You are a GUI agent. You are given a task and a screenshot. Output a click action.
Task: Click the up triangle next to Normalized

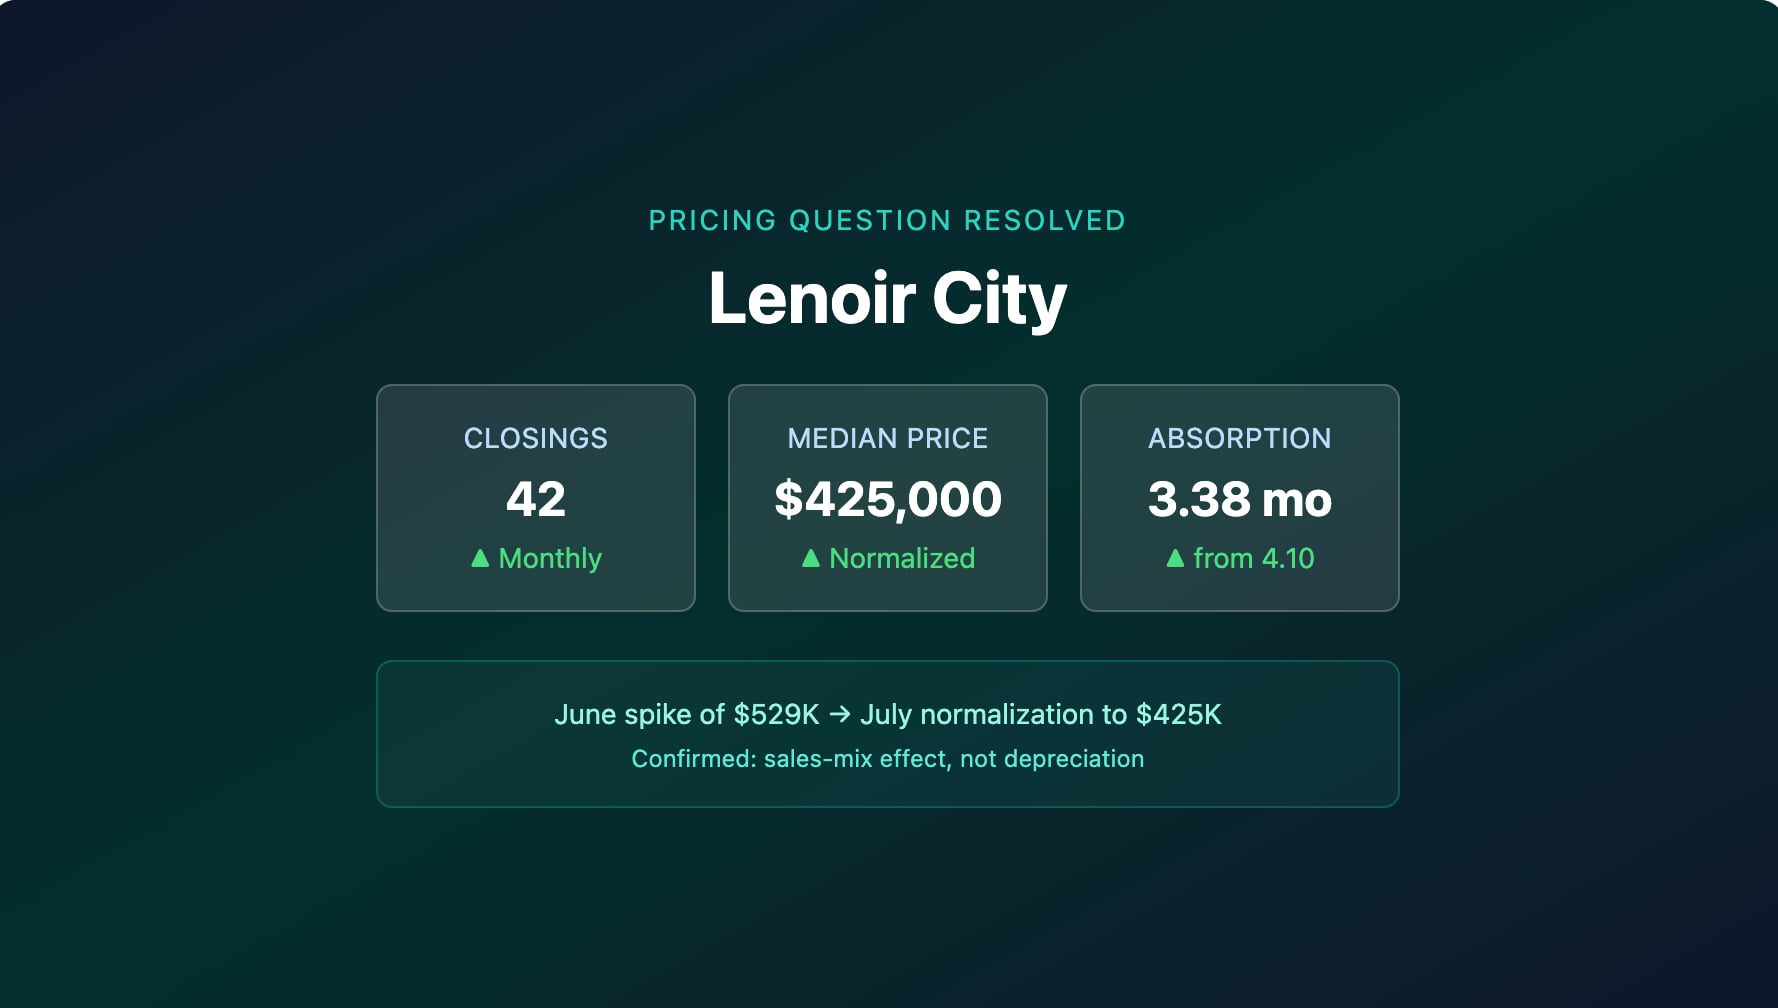pos(811,558)
